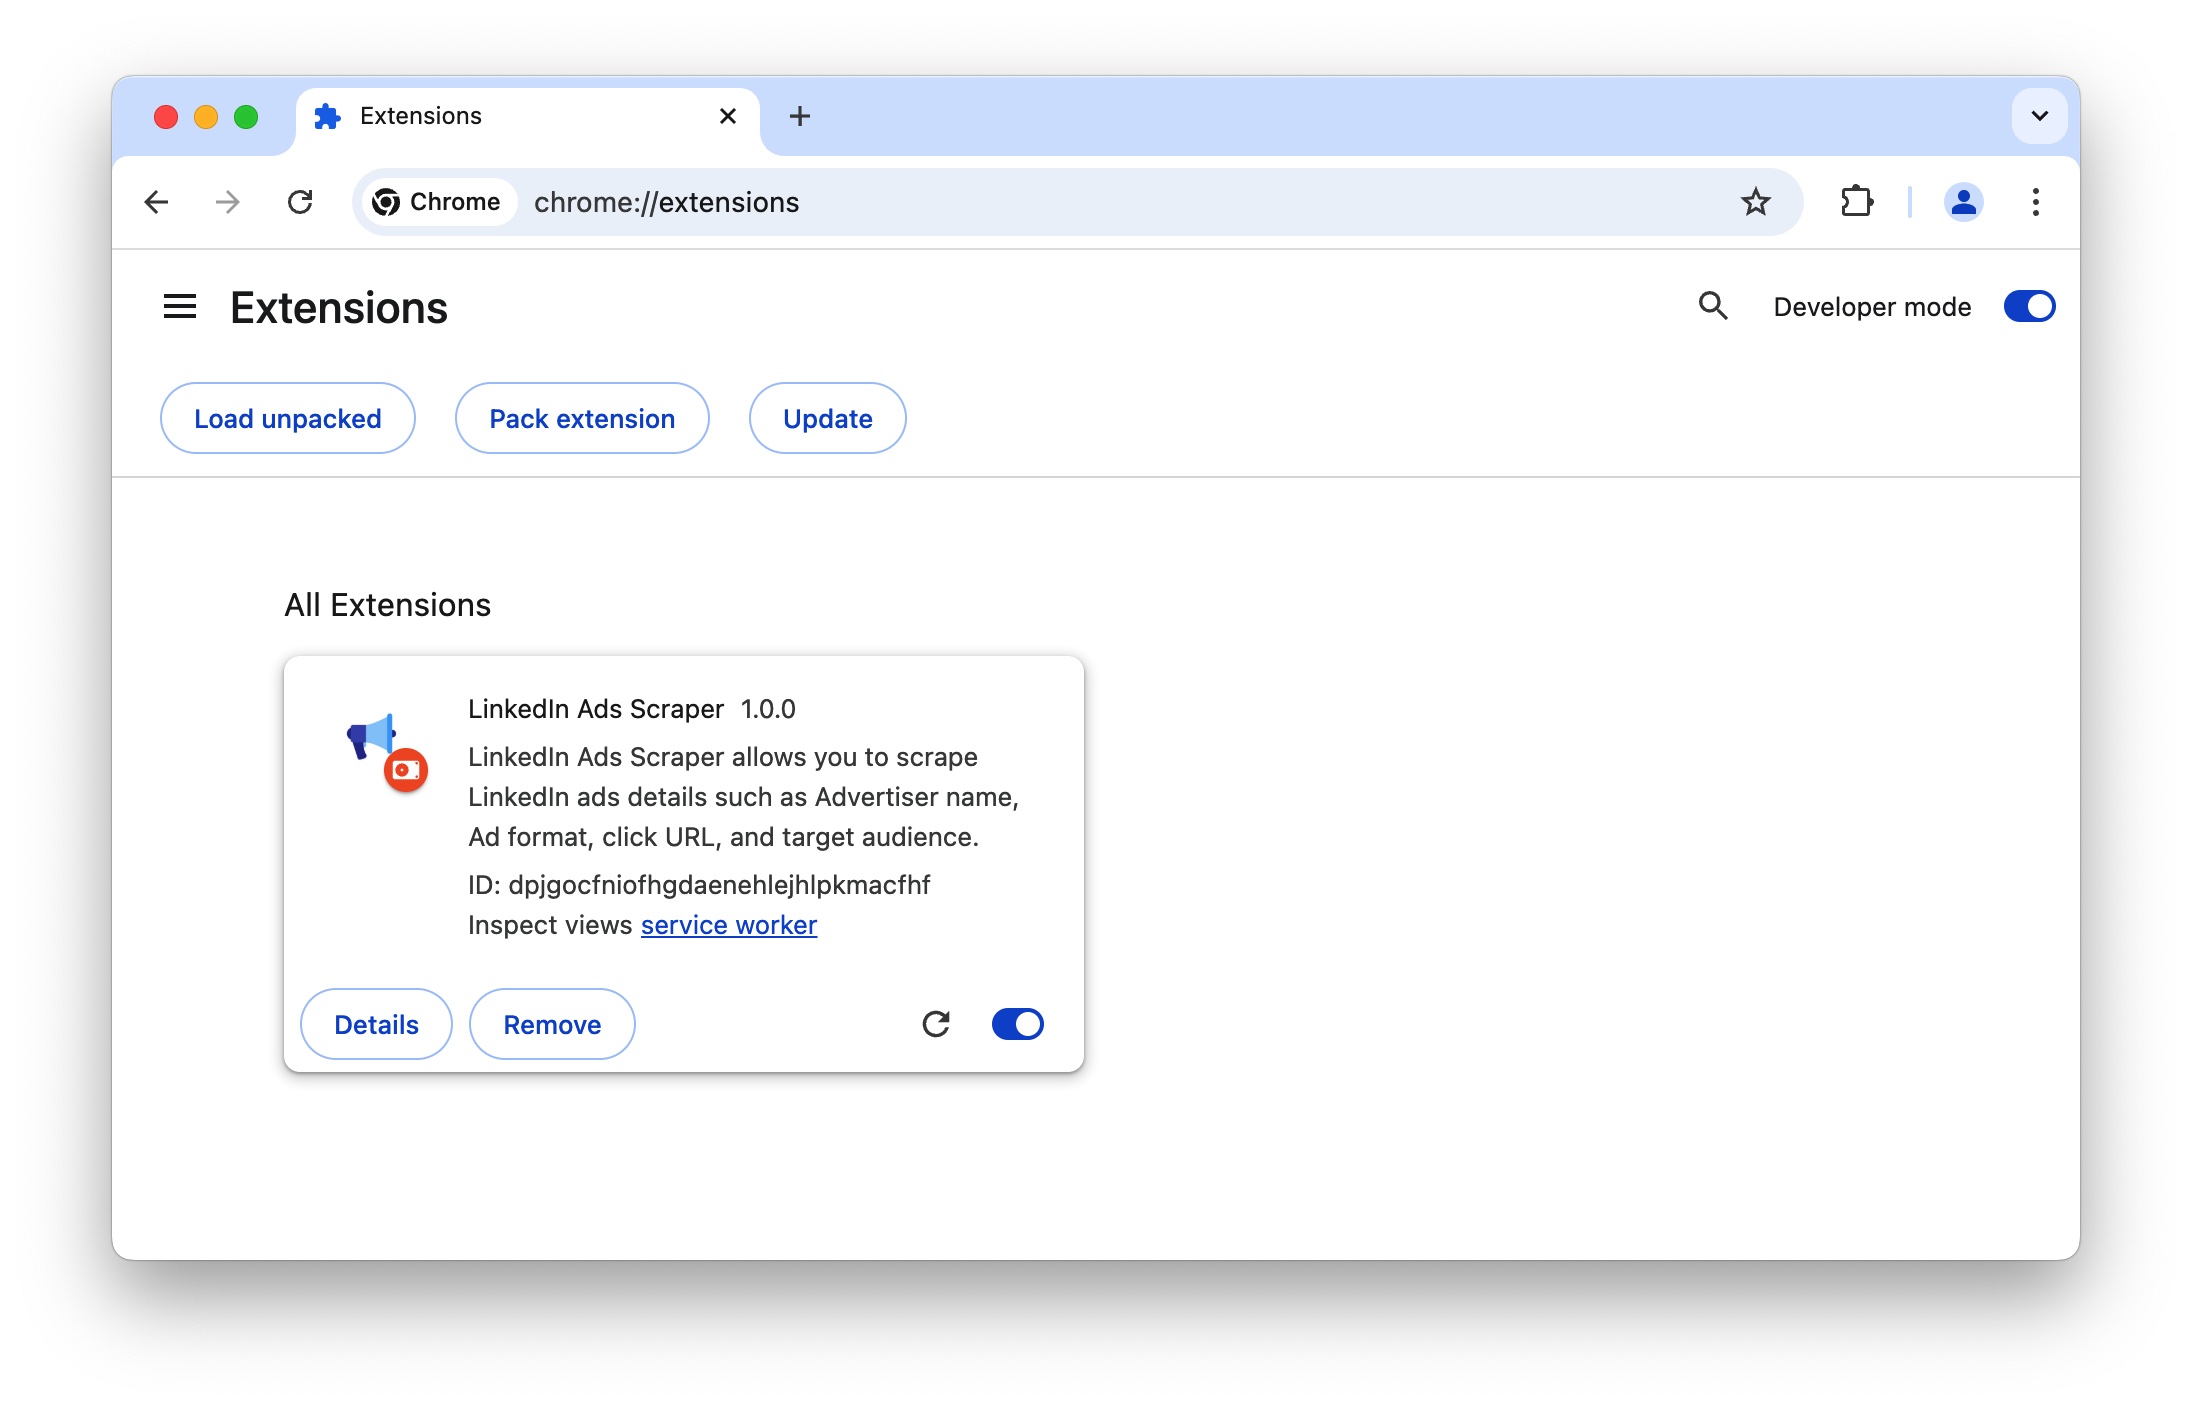Click Load unpacked
The width and height of the screenshot is (2192, 1408).
pyautogui.click(x=287, y=418)
